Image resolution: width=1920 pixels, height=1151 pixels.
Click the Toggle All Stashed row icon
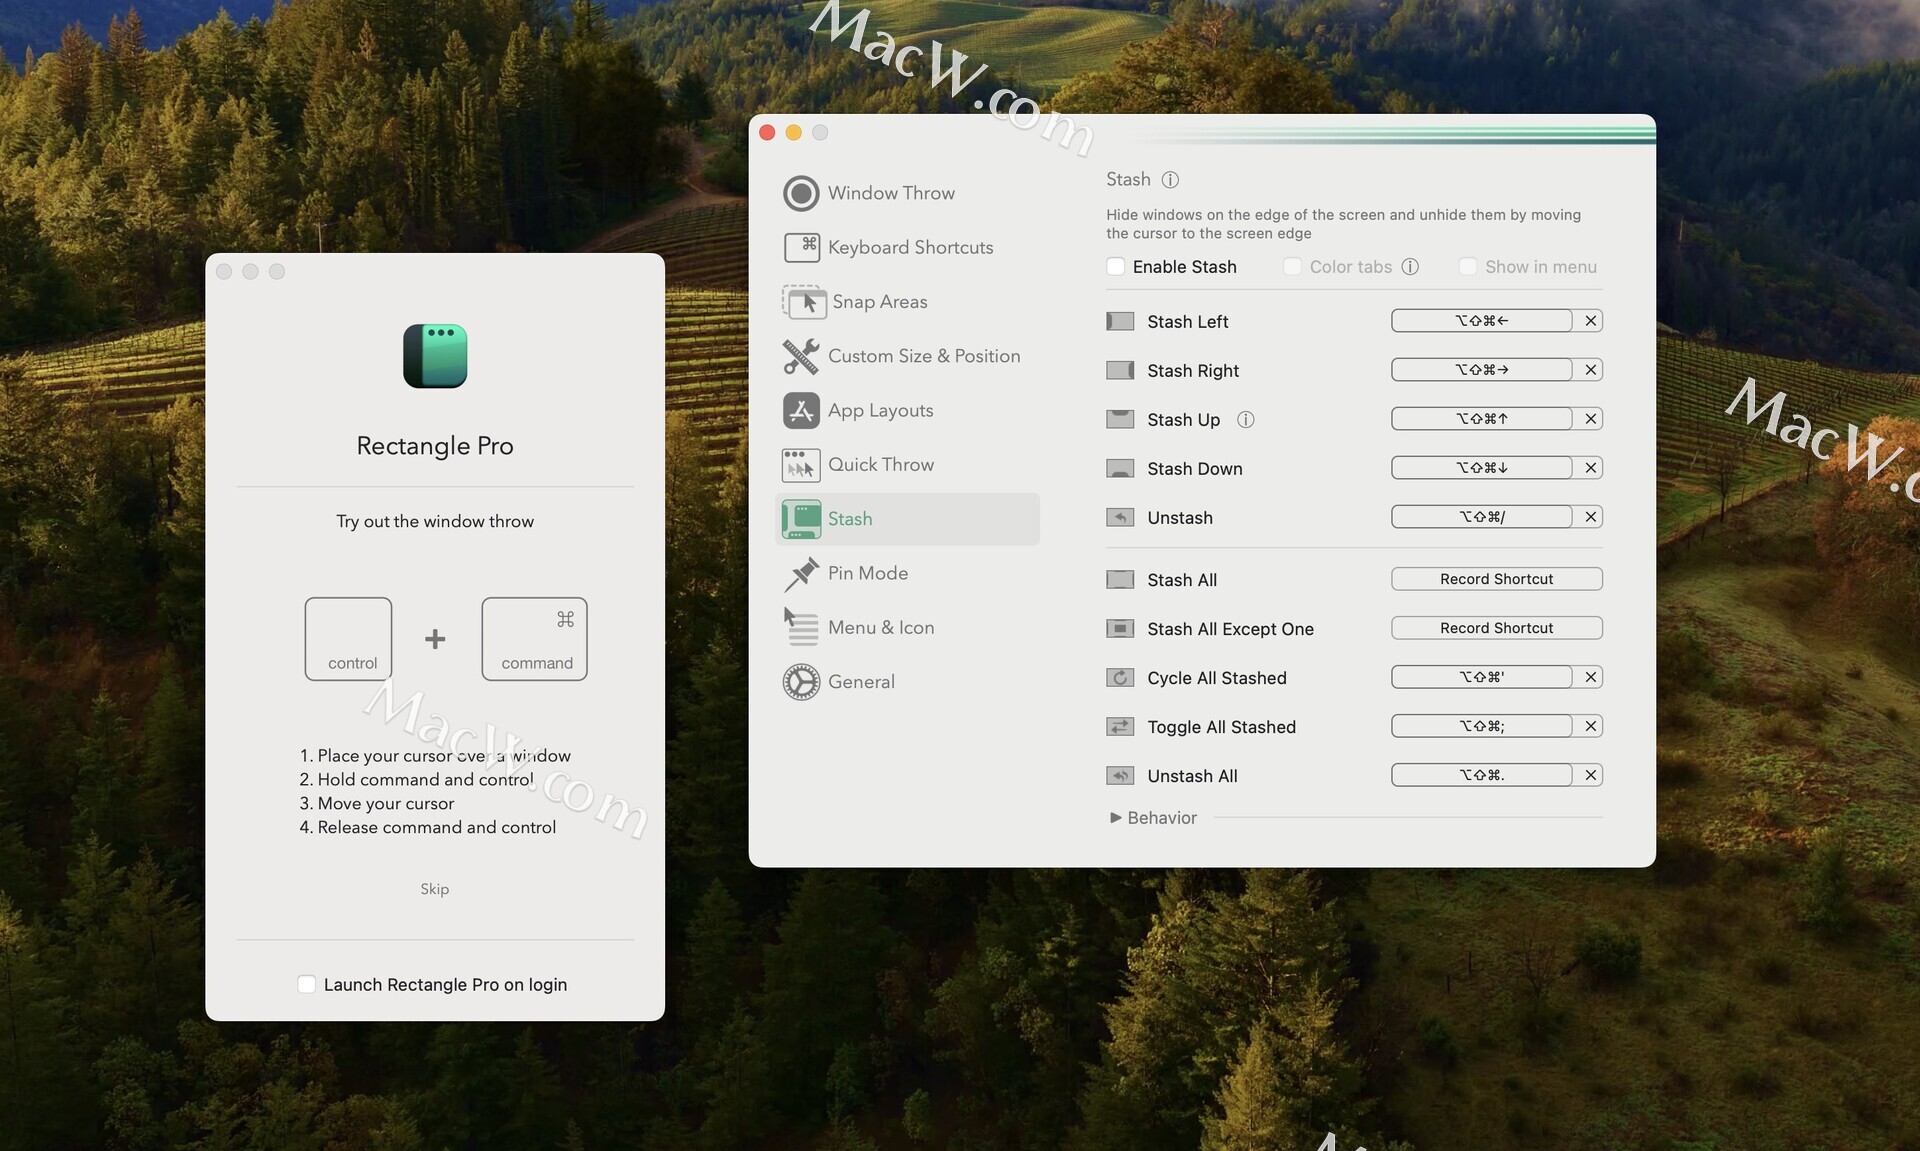point(1120,727)
